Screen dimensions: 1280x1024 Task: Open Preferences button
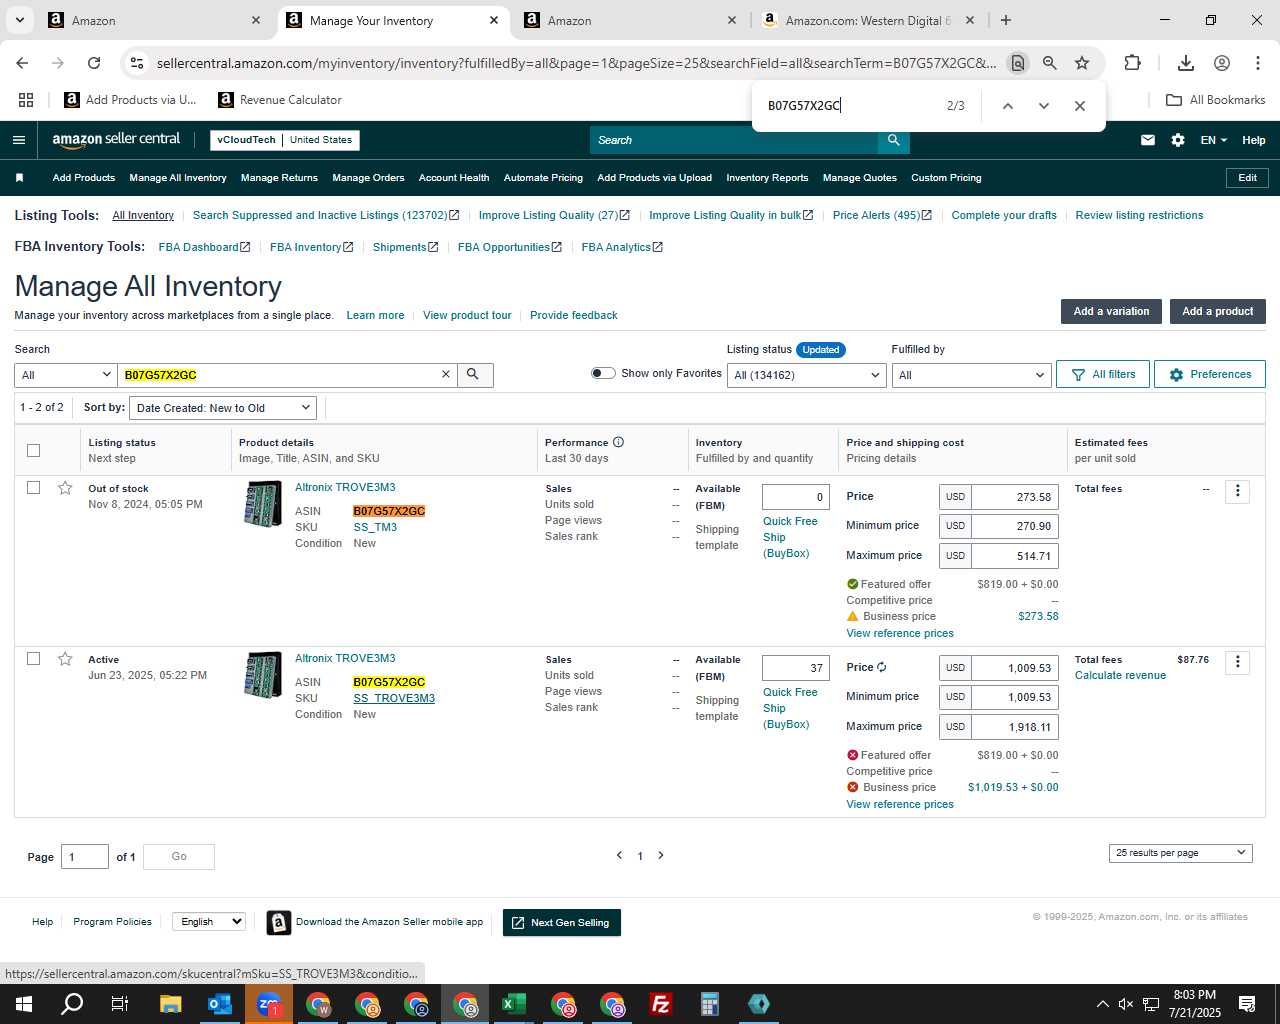[x=1210, y=374]
